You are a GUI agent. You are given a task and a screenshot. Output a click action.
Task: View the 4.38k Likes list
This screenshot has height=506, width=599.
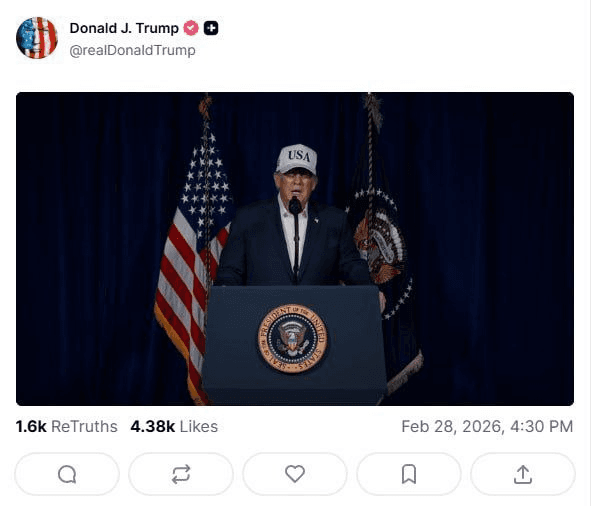[174, 427]
